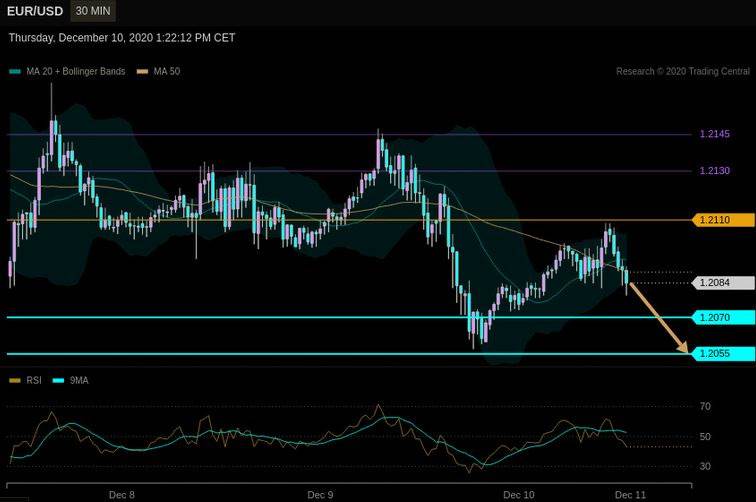Click the chart date and time line

click(122, 38)
